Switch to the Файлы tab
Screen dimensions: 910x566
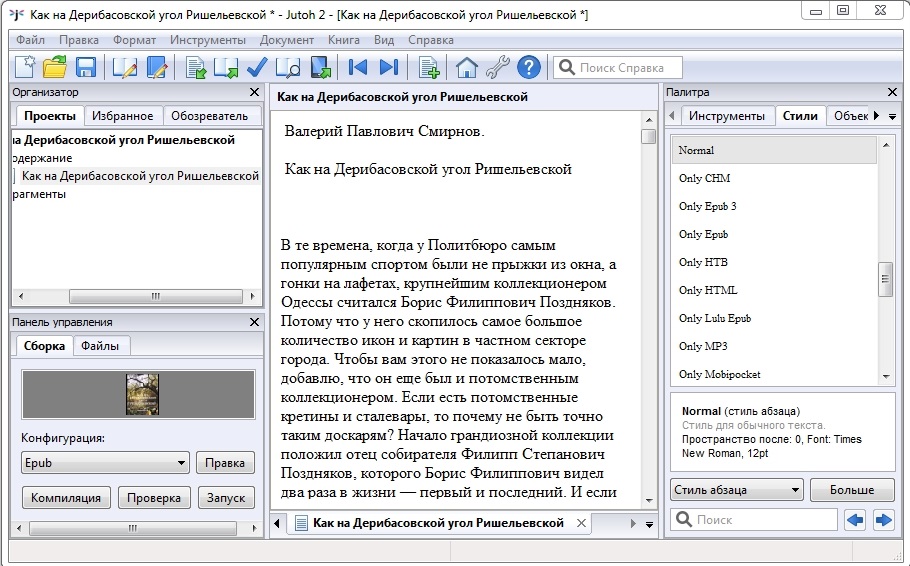(100, 346)
